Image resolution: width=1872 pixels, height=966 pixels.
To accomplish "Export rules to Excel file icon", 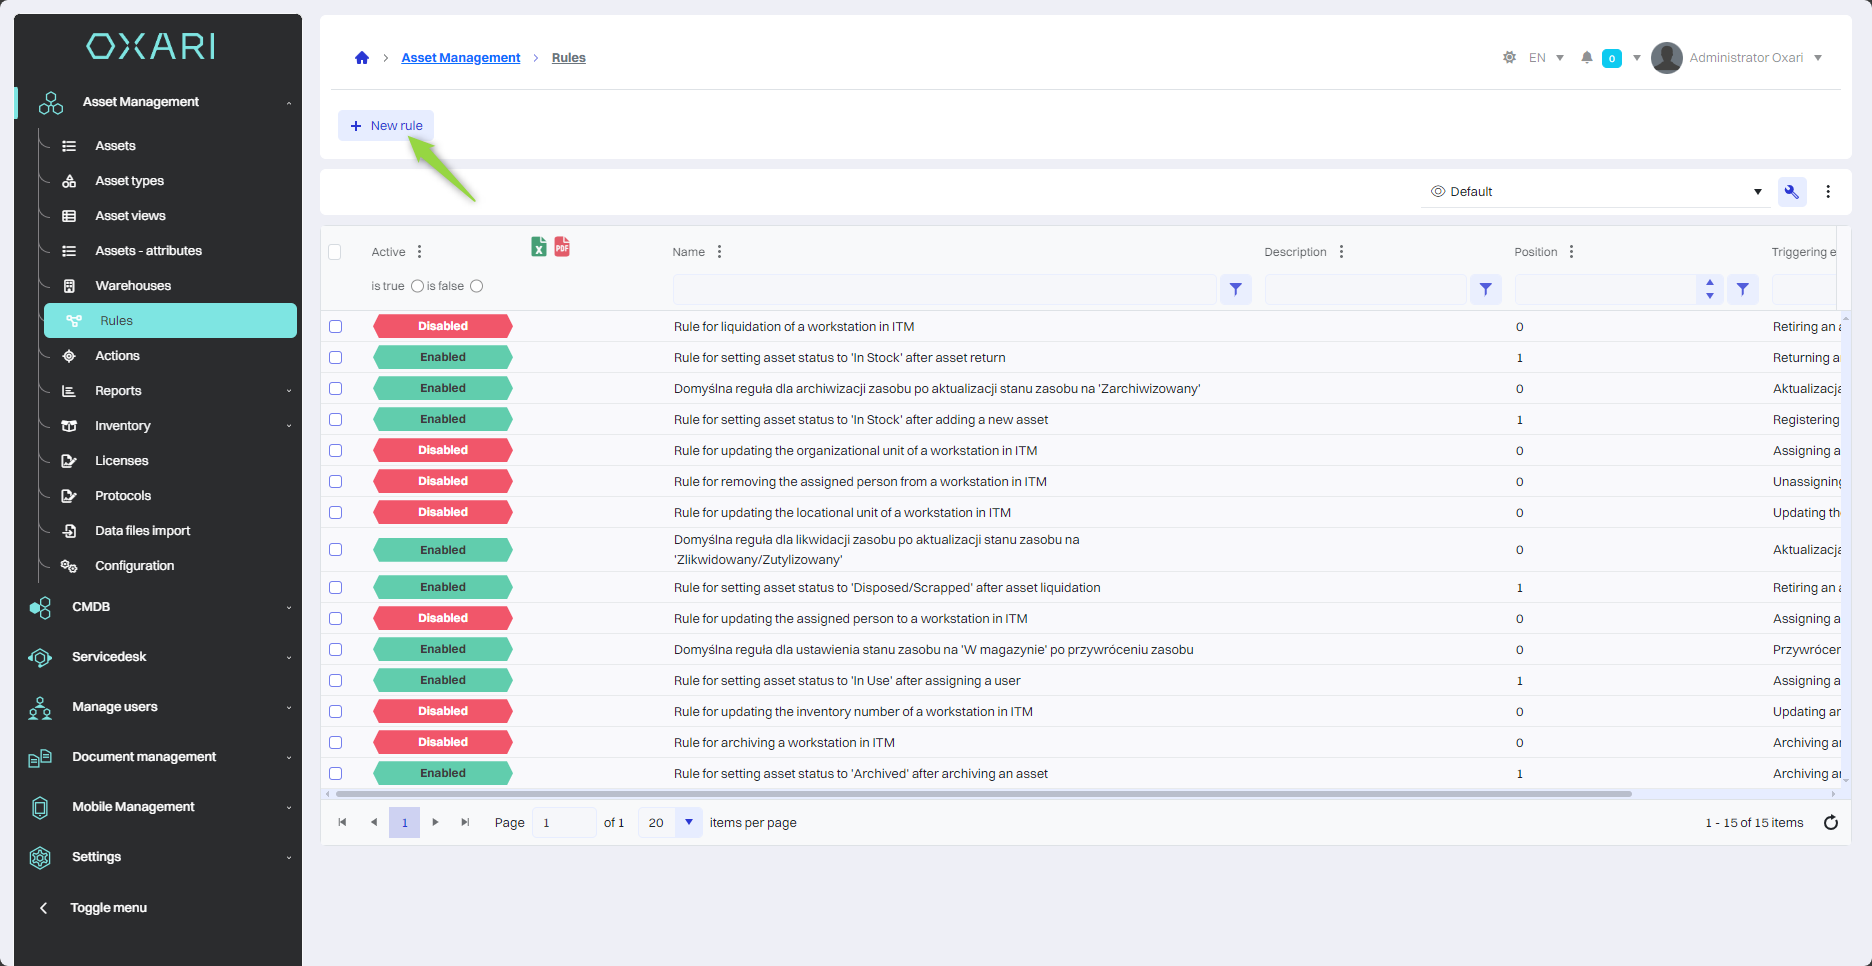I will click(x=538, y=247).
